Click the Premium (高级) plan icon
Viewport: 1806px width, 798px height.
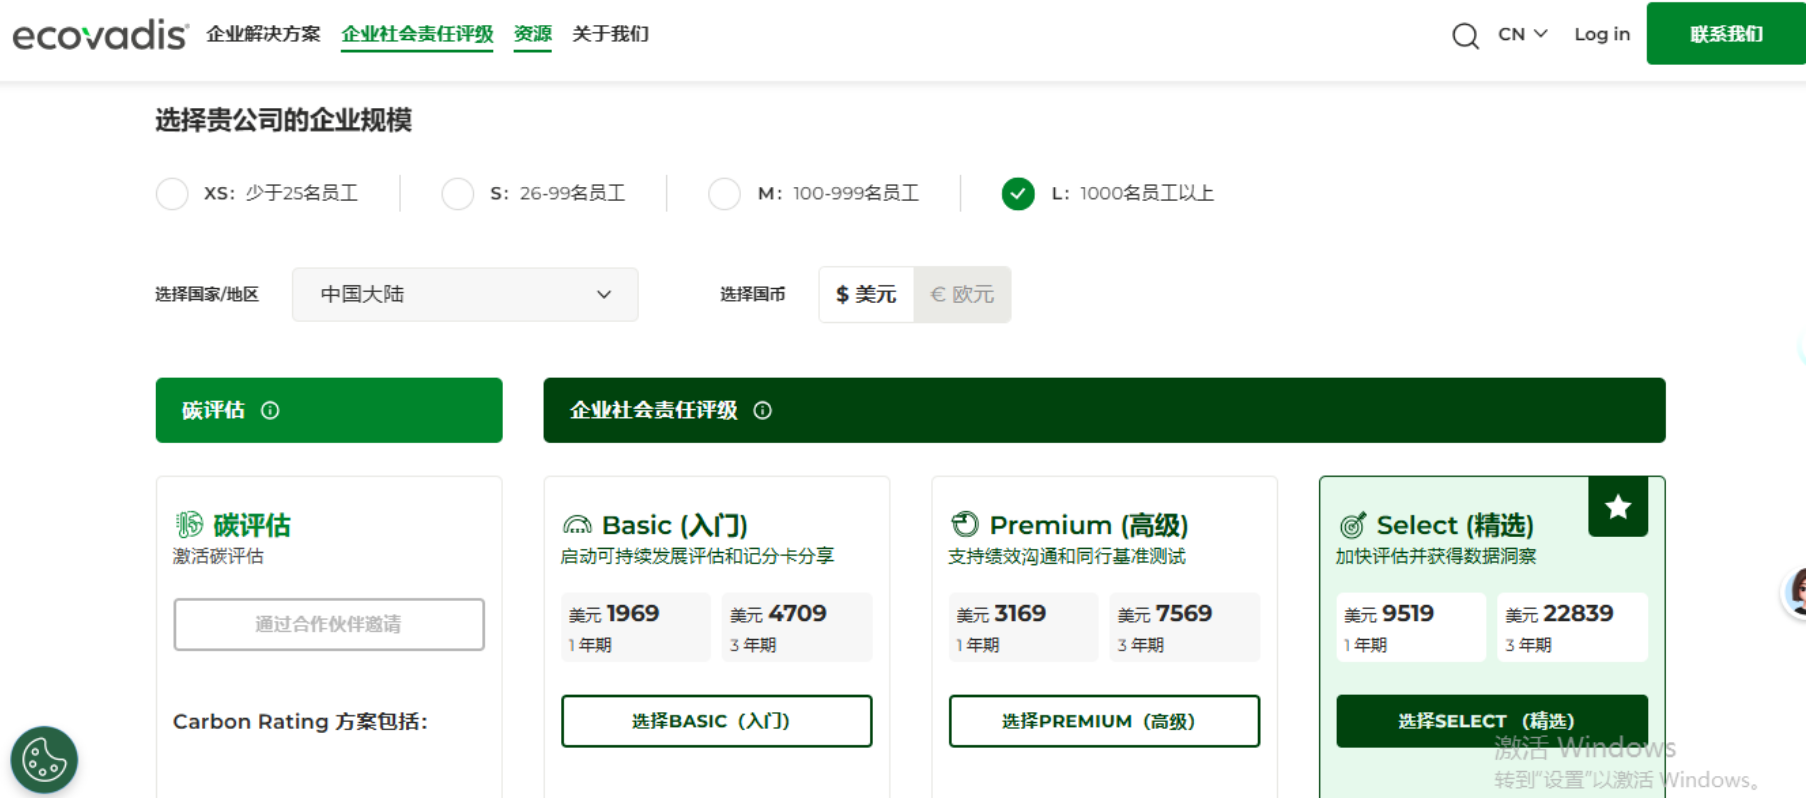(x=965, y=524)
